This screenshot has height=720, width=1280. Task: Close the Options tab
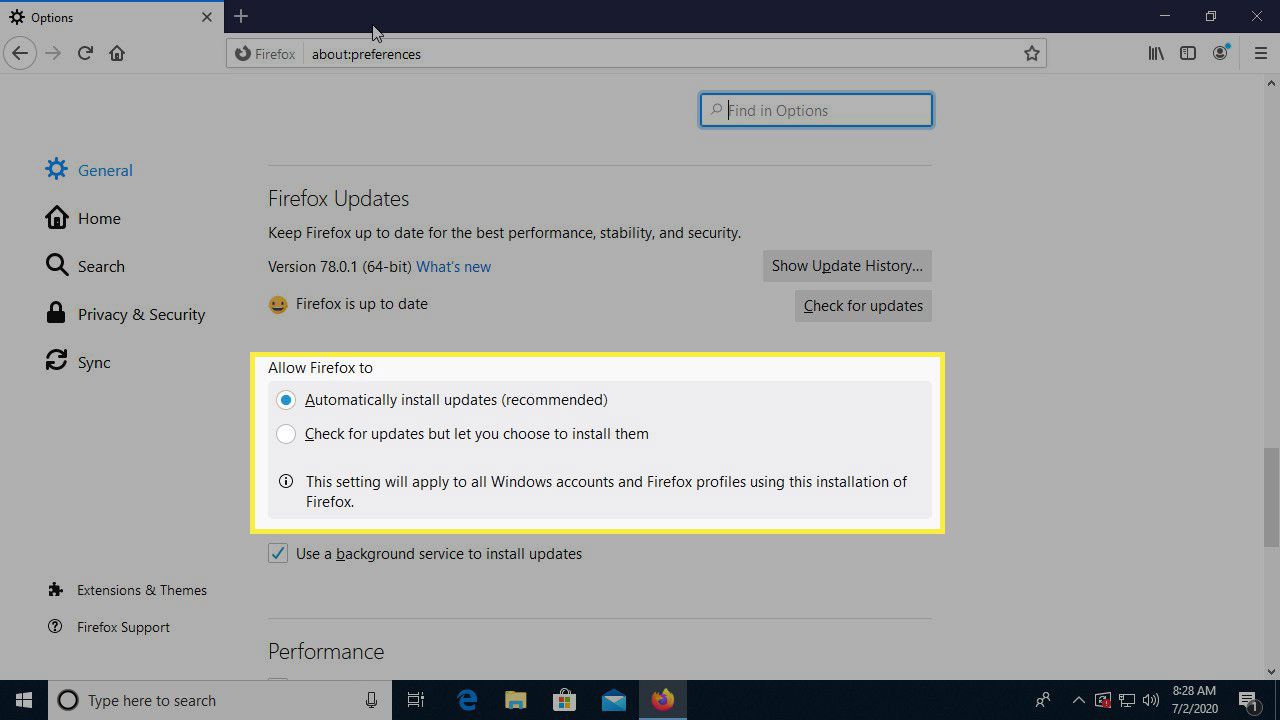(x=207, y=17)
